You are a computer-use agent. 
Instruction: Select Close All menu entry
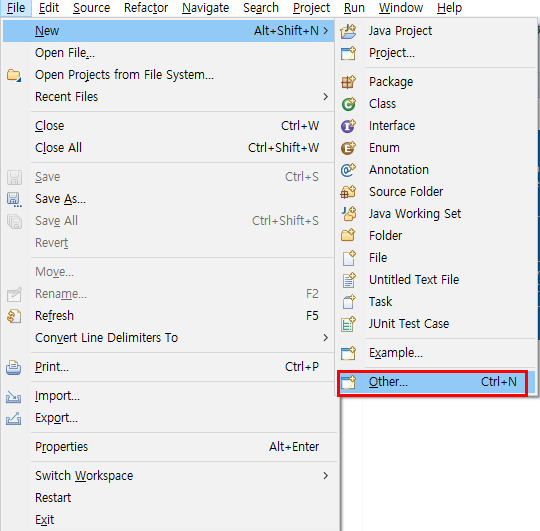[168, 148]
